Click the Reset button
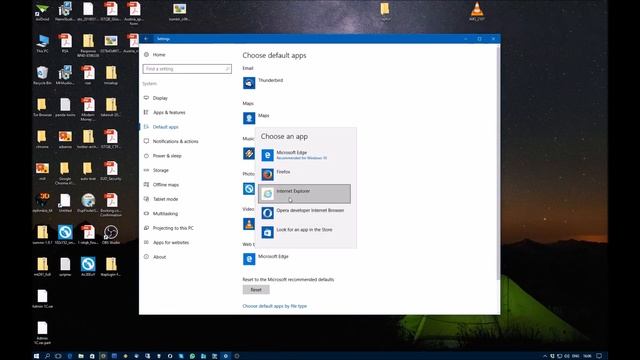The height and width of the screenshot is (360, 640). pos(256,290)
